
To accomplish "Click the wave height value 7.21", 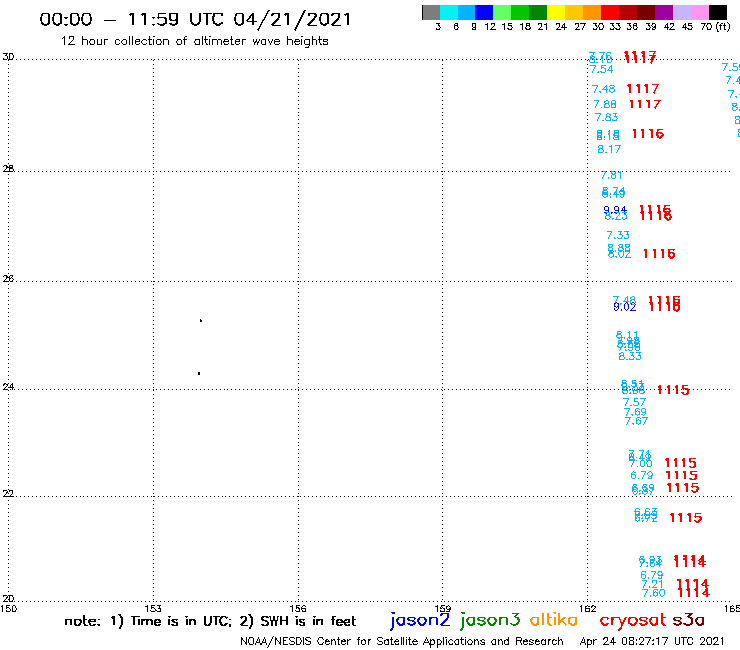I will tap(653, 584).
